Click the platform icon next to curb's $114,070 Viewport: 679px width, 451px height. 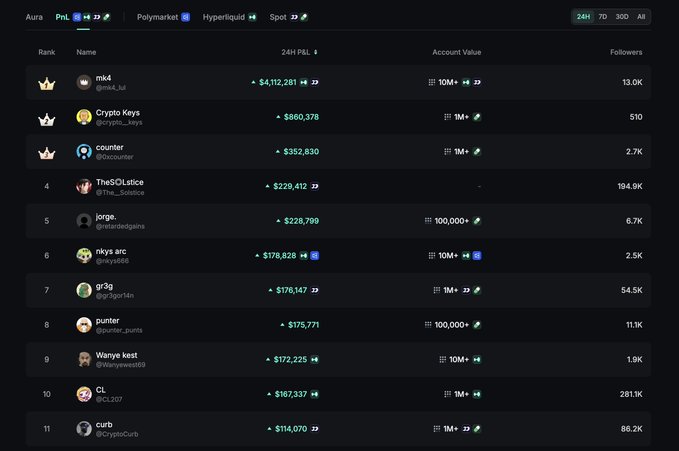[x=315, y=429]
